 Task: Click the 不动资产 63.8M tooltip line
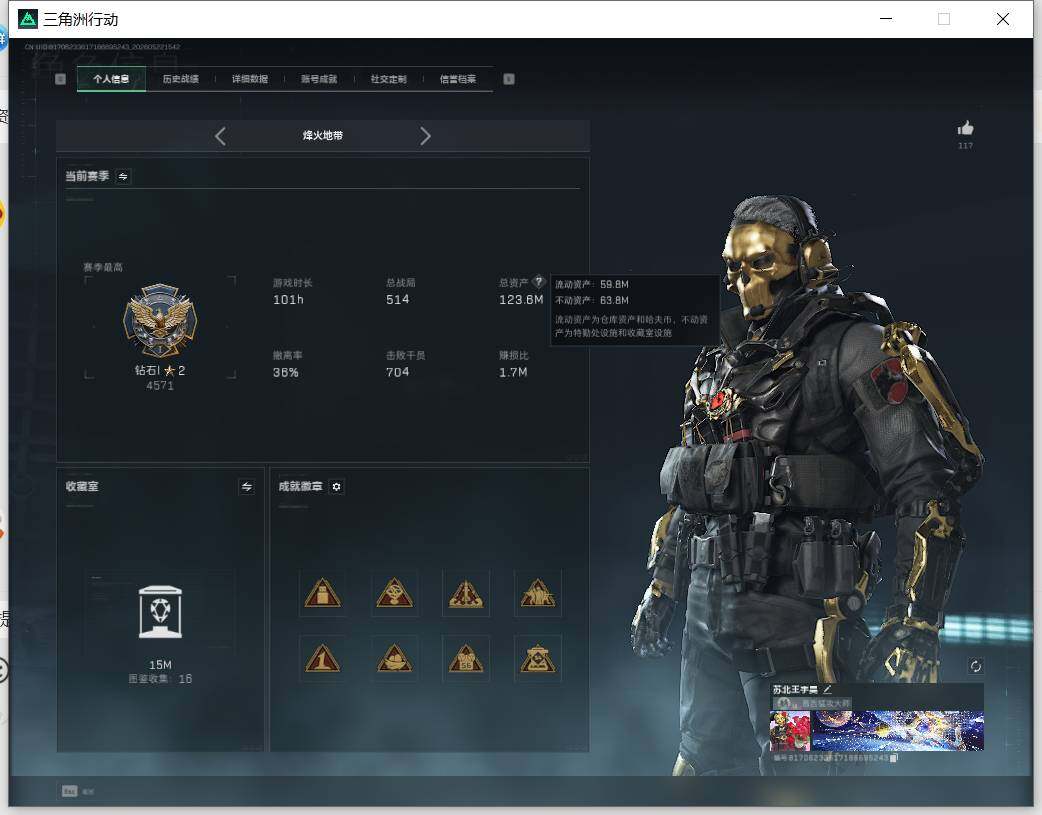coord(591,300)
